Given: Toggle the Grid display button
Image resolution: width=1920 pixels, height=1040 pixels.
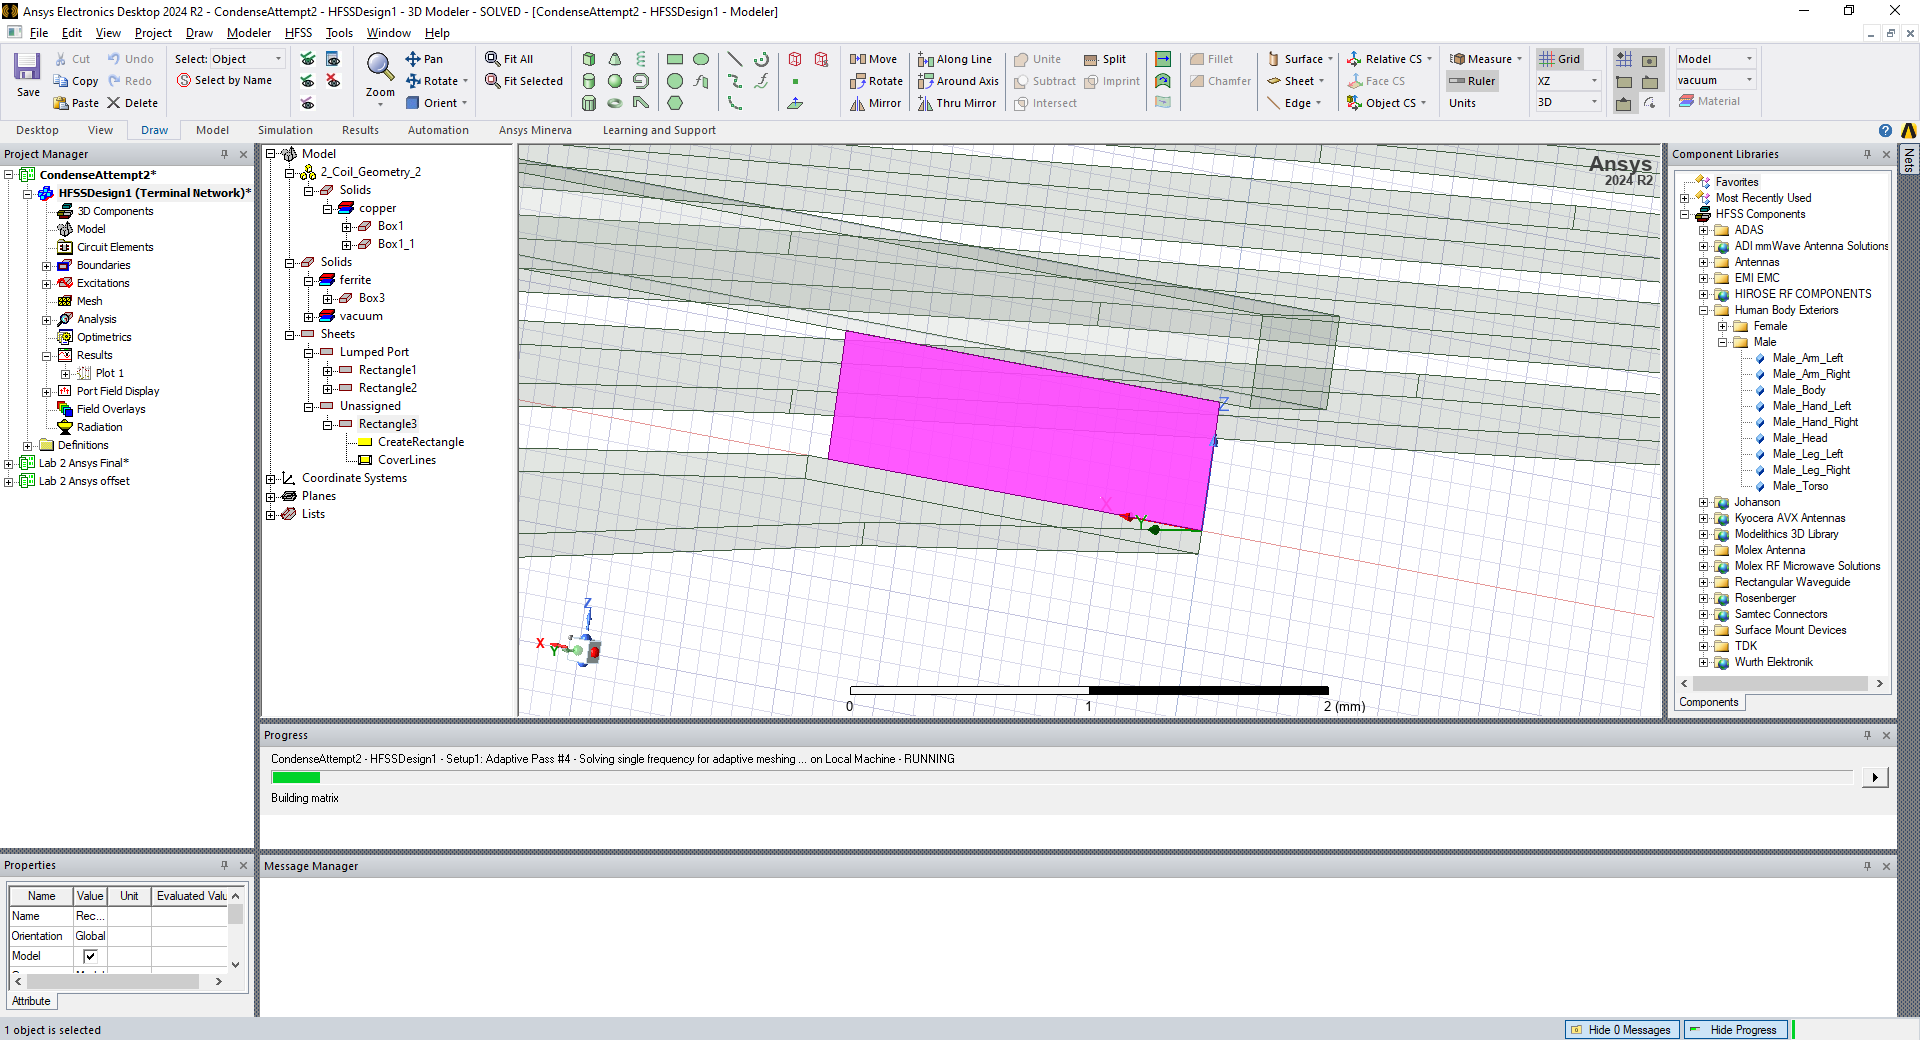Looking at the screenshot, I should coord(1560,59).
